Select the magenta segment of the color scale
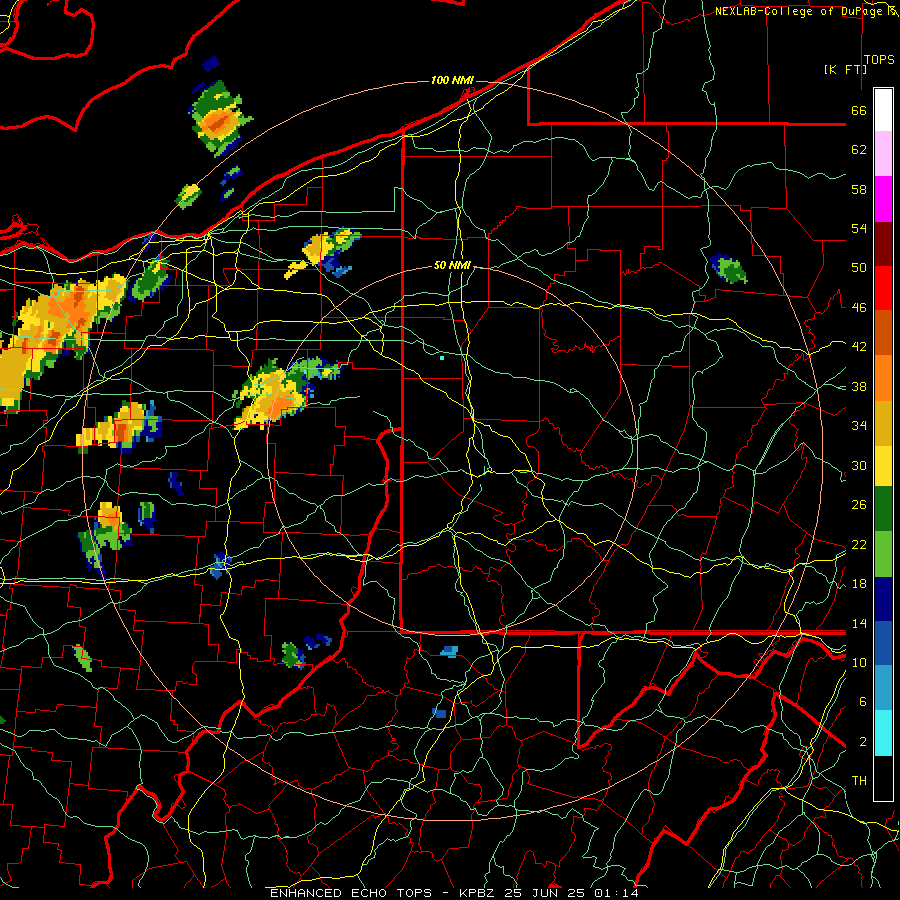 883,199
